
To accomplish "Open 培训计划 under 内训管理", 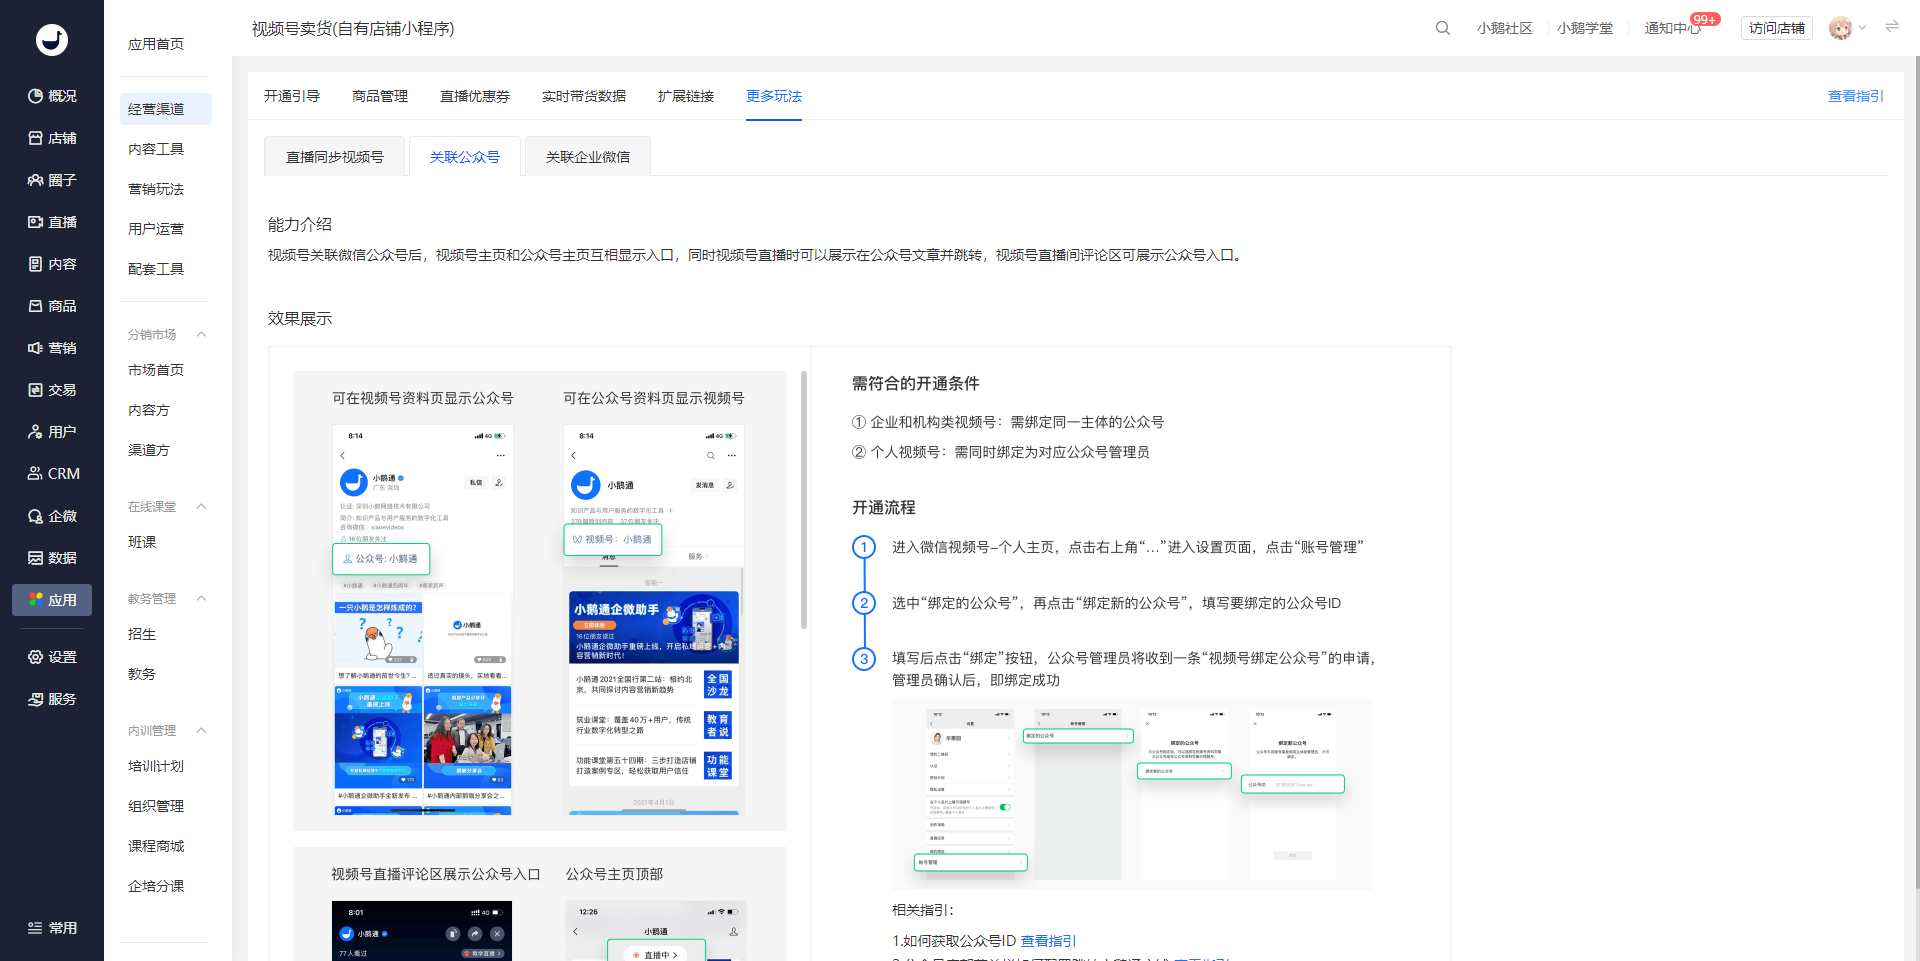I will (156, 766).
